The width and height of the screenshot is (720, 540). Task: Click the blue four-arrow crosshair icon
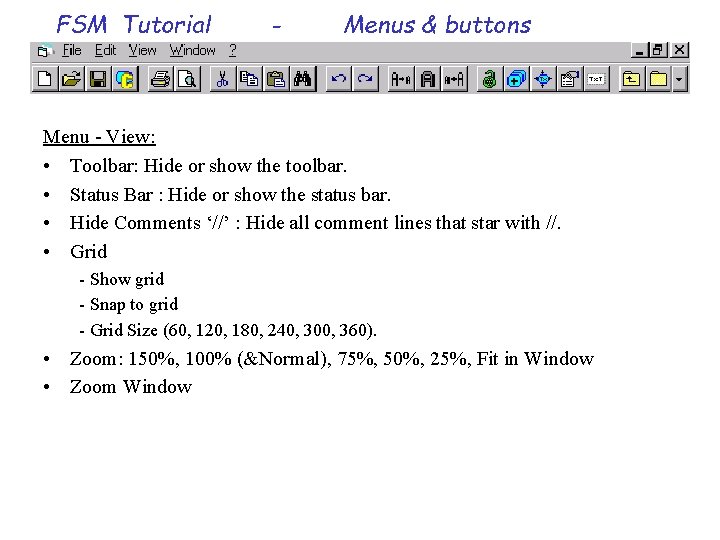(543, 79)
